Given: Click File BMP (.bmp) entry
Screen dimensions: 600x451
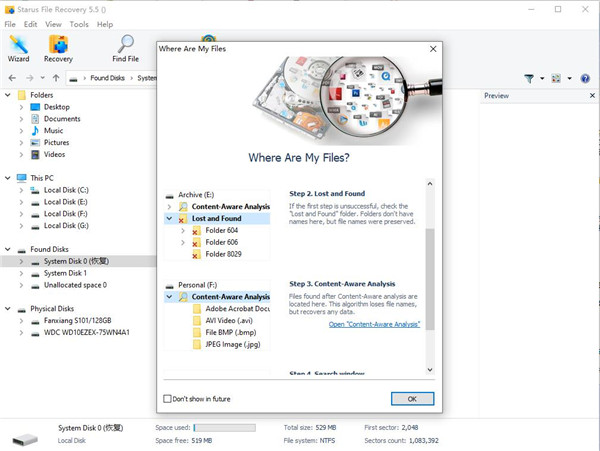Looking at the screenshot, I should (231, 332).
